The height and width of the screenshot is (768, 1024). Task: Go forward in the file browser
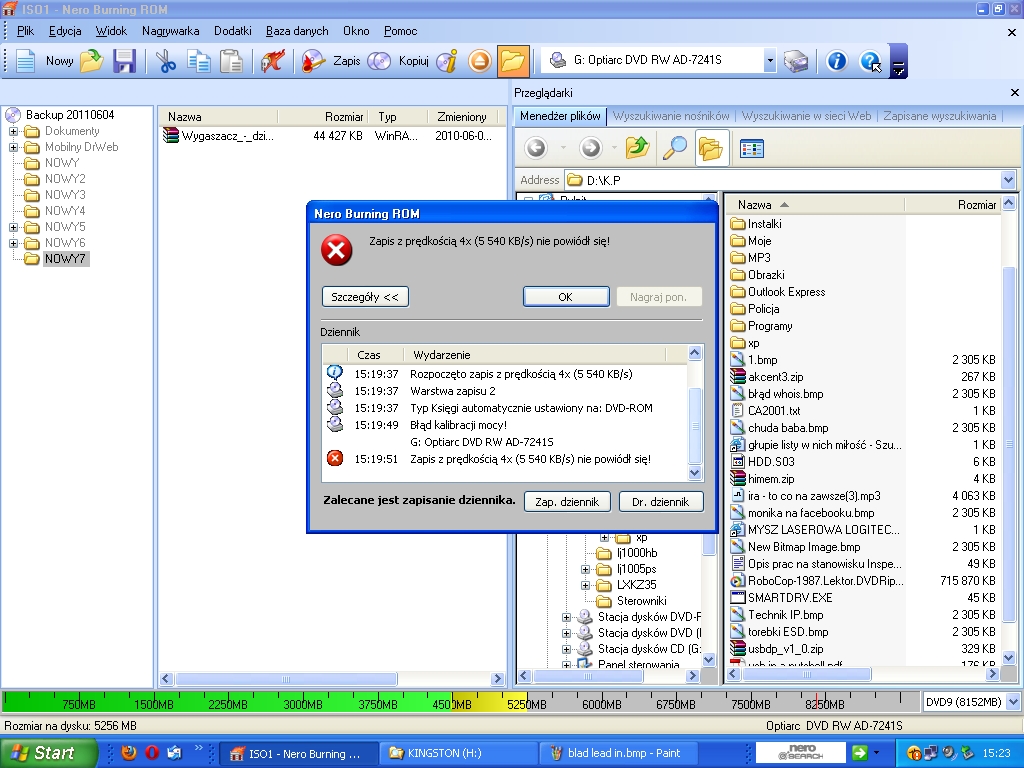tap(590, 148)
